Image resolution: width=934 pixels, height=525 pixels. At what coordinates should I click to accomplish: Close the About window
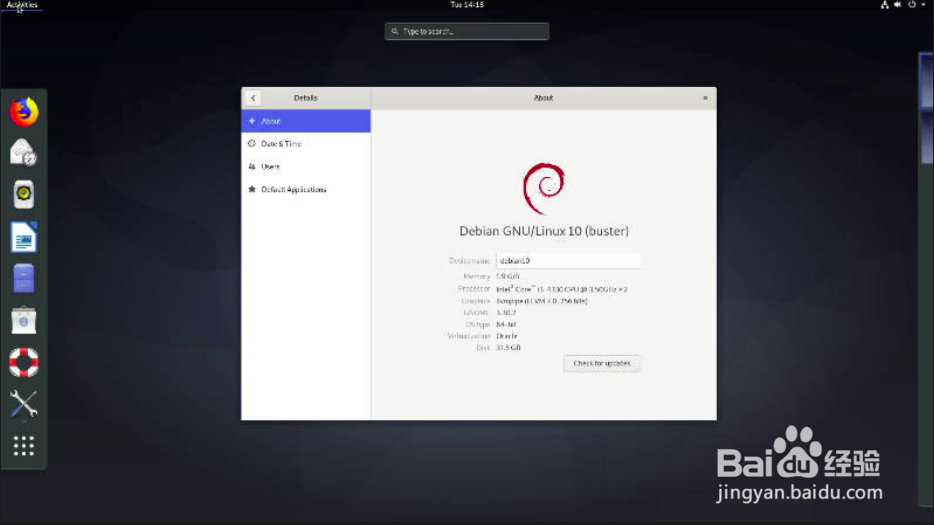[x=705, y=98]
